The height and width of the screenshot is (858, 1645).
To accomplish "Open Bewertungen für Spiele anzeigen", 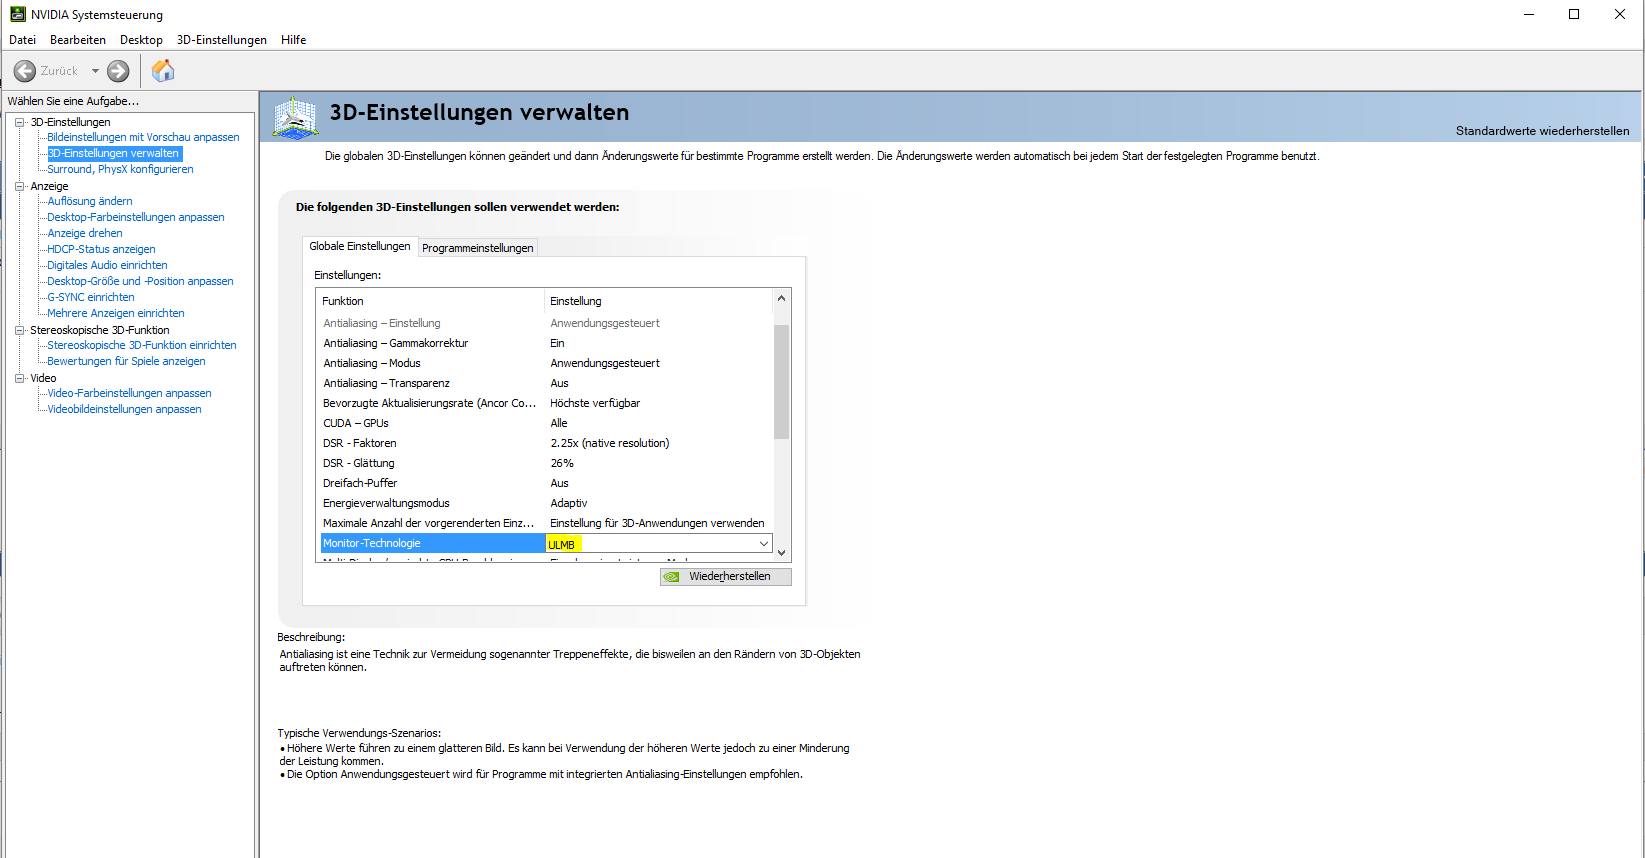I will [x=126, y=361].
